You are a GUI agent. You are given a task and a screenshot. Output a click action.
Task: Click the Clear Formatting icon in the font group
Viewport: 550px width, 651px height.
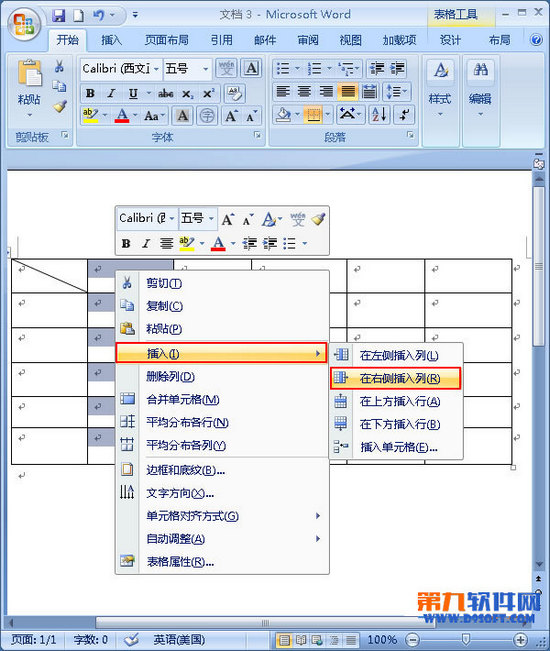click(x=234, y=93)
